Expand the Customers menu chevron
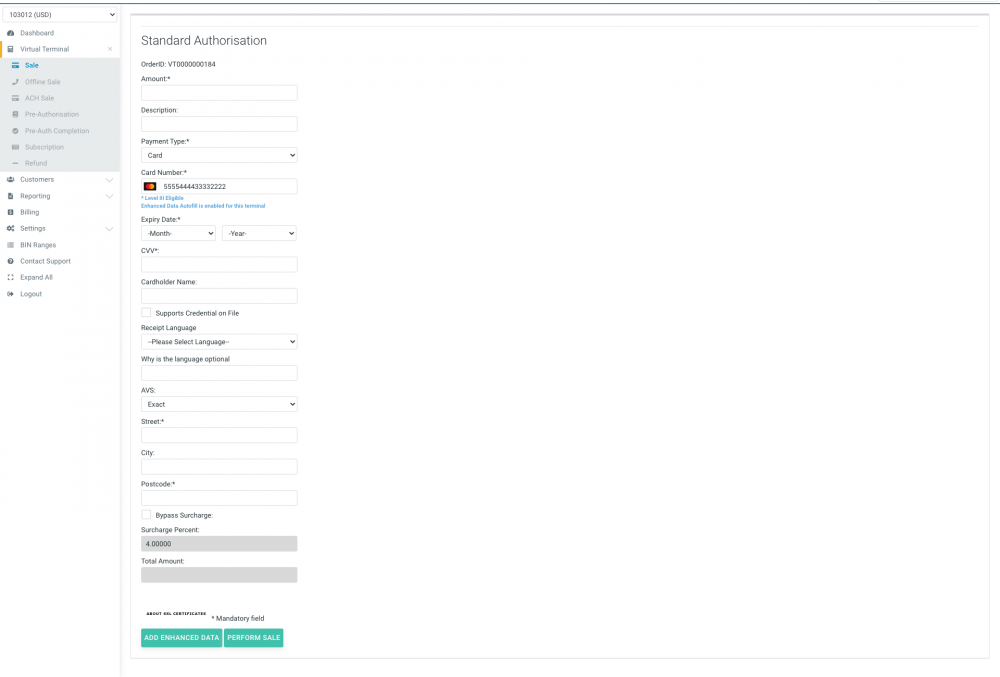Image resolution: width=1000 pixels, height=677 pixels. click(109, 180)
